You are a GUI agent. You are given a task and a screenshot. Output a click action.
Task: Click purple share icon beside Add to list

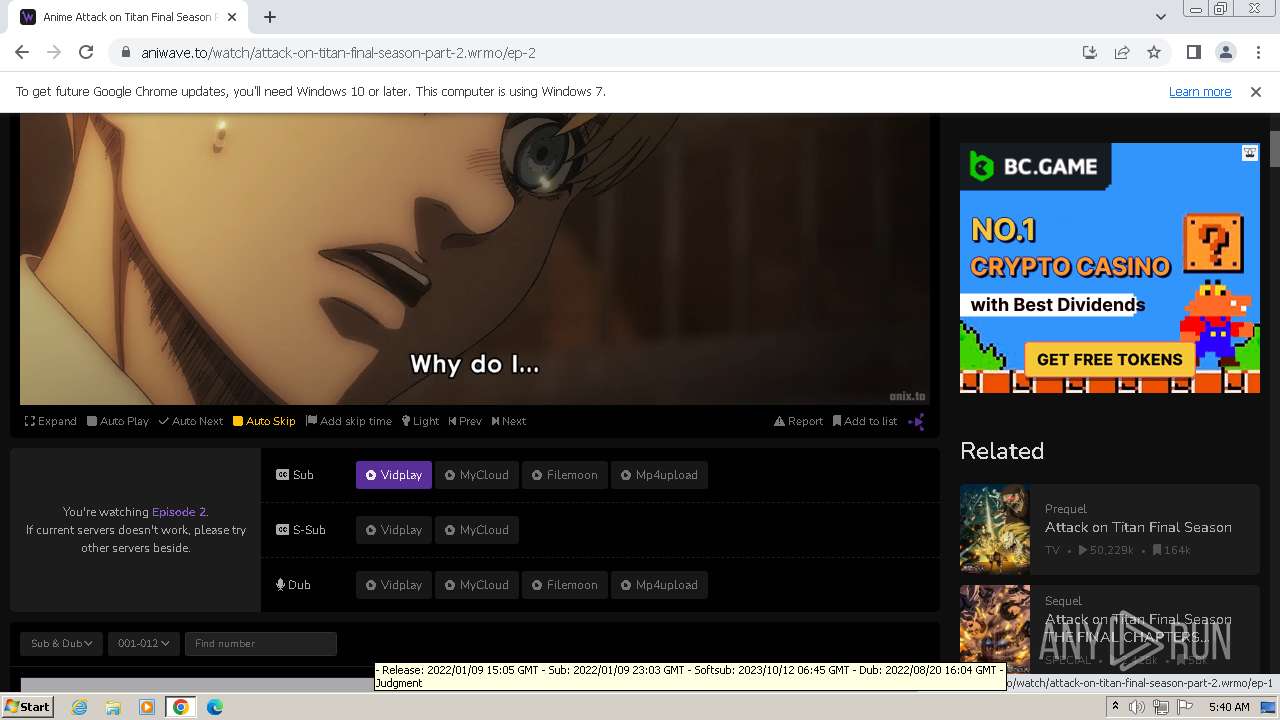[x=916, y=421]
